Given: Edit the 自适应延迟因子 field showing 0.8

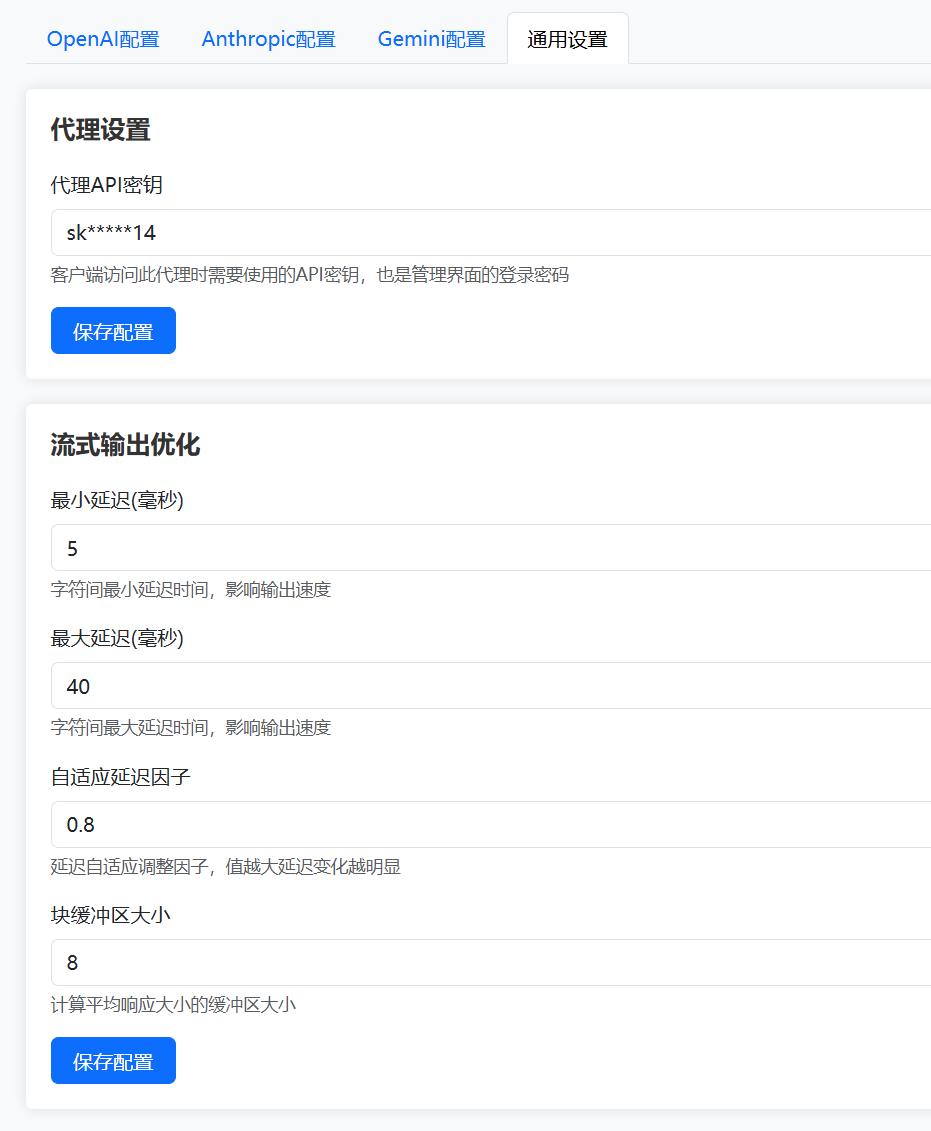Looking at the screenshot, I should [x=490, y=824].
